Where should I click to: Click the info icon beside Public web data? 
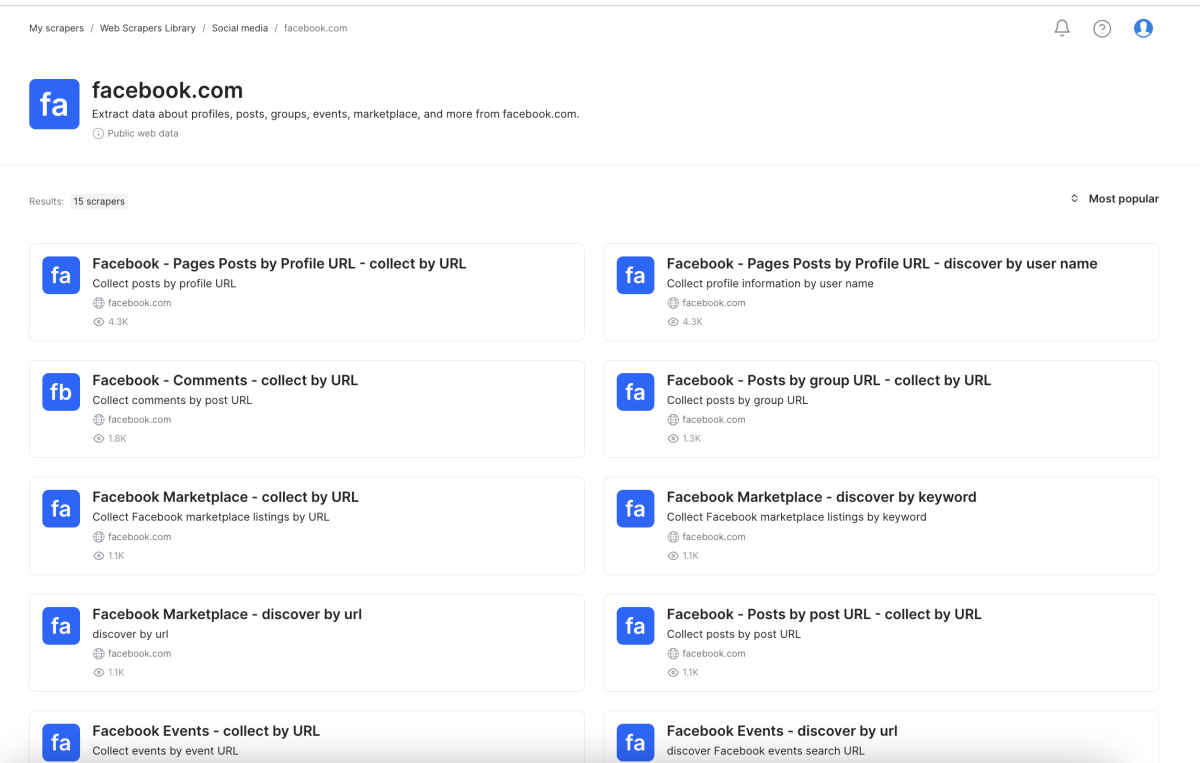click(98, 133)
